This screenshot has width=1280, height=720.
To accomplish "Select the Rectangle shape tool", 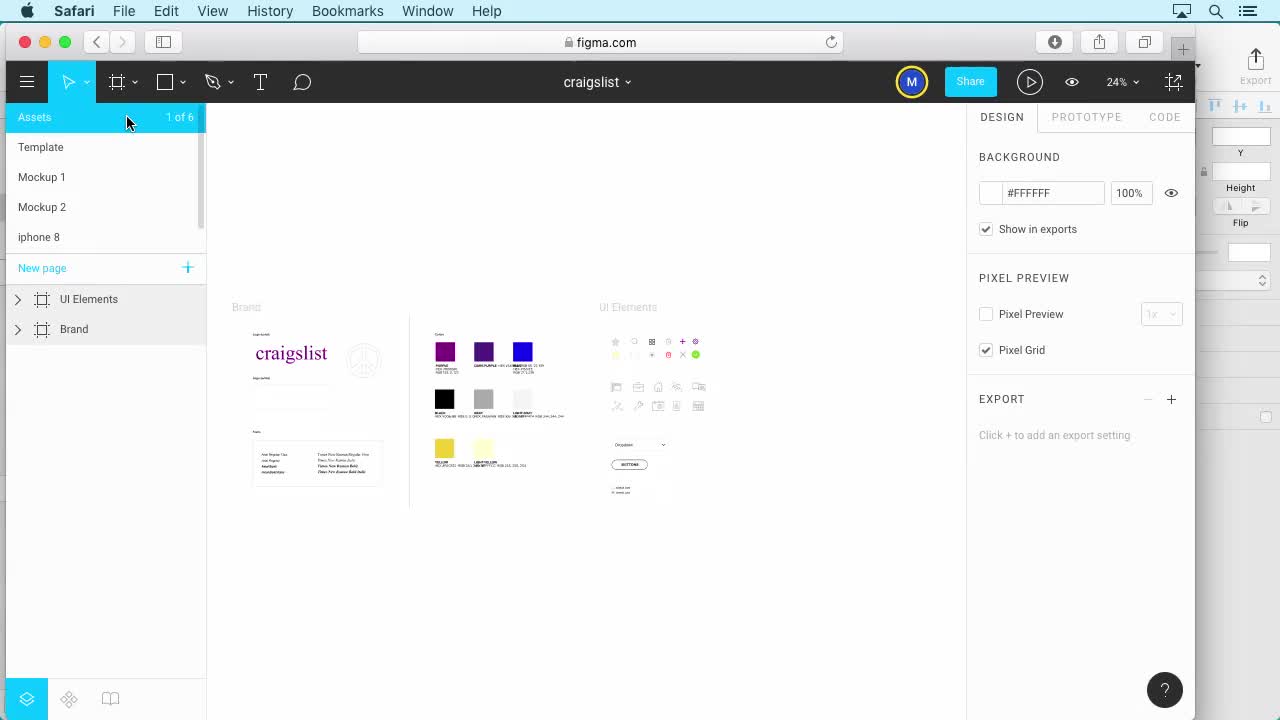I will [165, 82].
